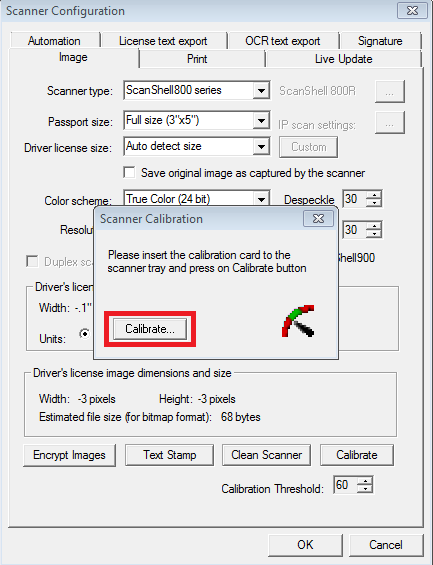Click the highlighted Calibrate... button
433x565 pixels.
tap(150, 329)
